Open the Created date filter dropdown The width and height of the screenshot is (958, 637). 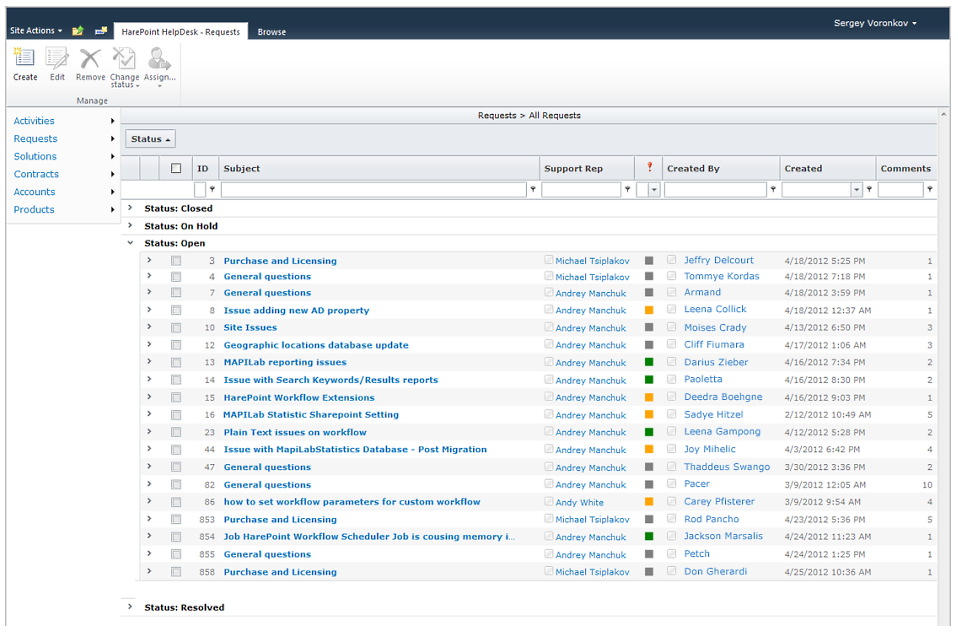[x=856, y=190]
